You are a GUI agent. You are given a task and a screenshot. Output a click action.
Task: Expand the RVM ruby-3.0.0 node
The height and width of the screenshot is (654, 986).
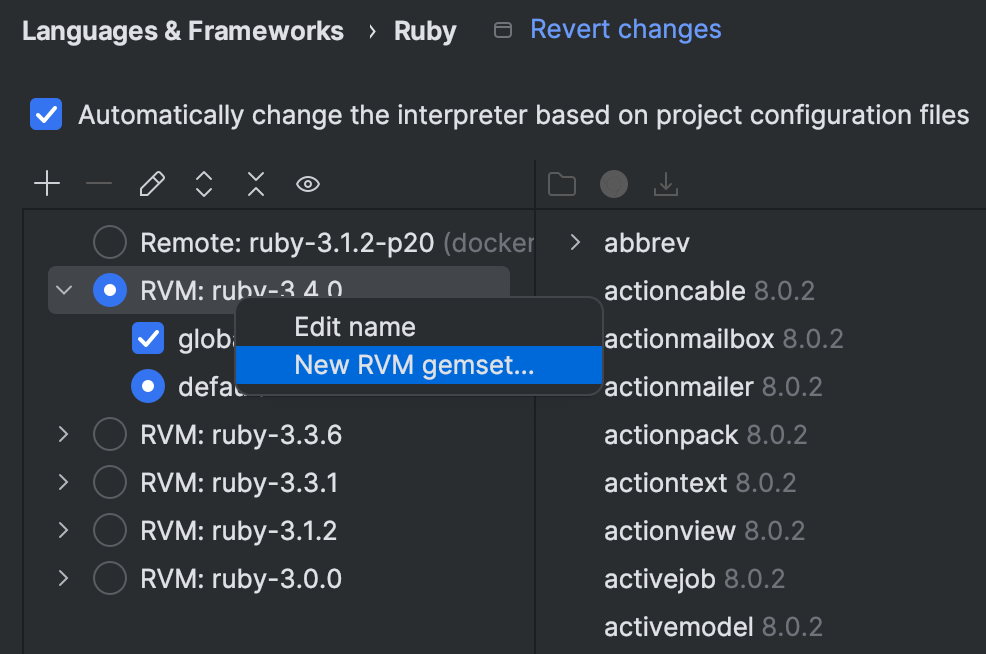pyautogui.click(x=64, y=578)
